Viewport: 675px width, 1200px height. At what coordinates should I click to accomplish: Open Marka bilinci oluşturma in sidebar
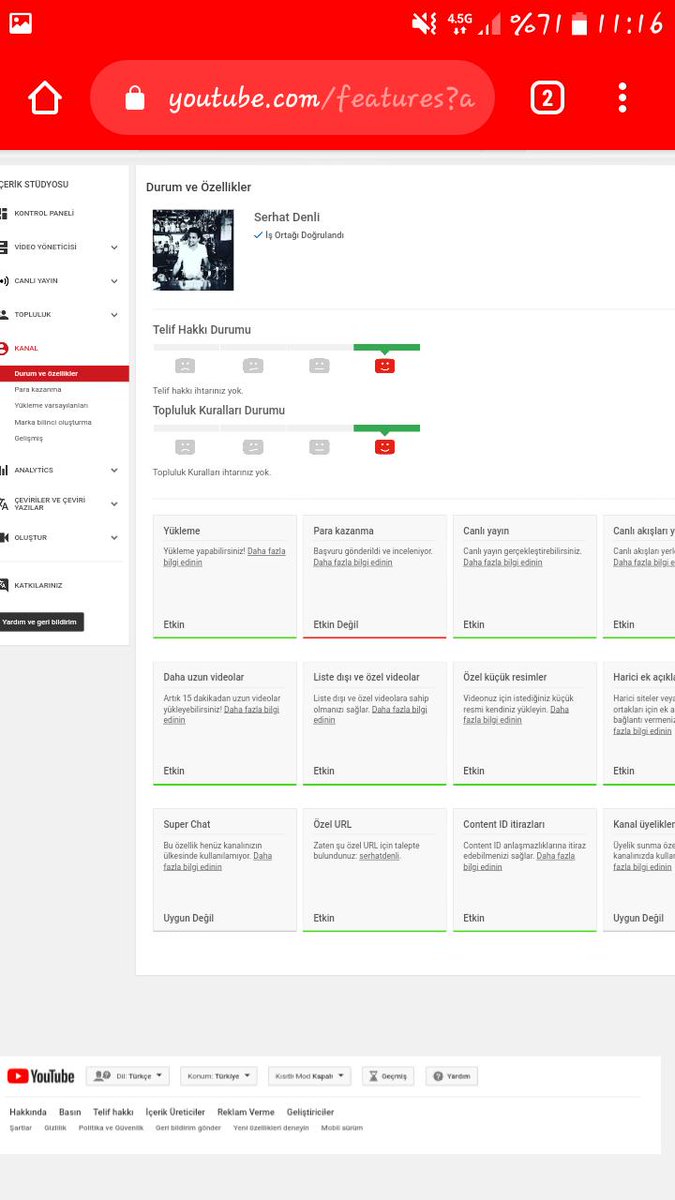point(53,422)
